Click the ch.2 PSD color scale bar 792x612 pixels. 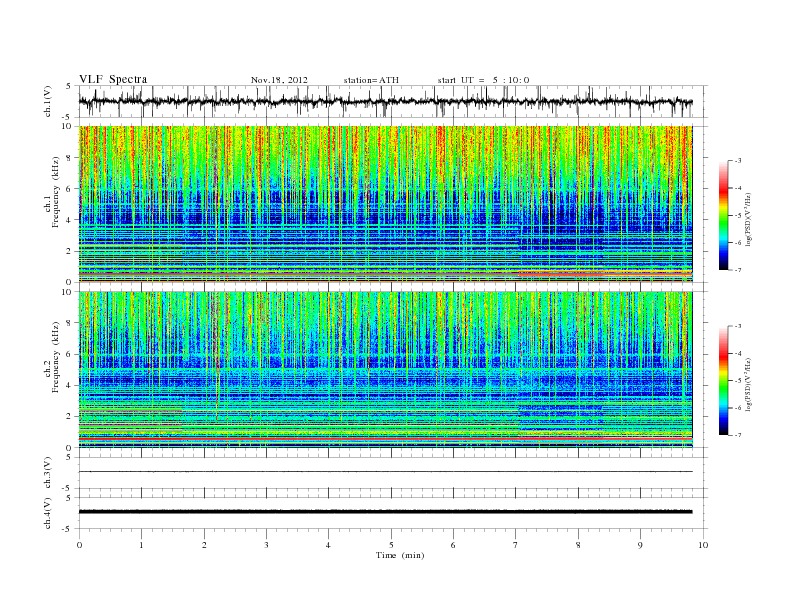(723, 381)
